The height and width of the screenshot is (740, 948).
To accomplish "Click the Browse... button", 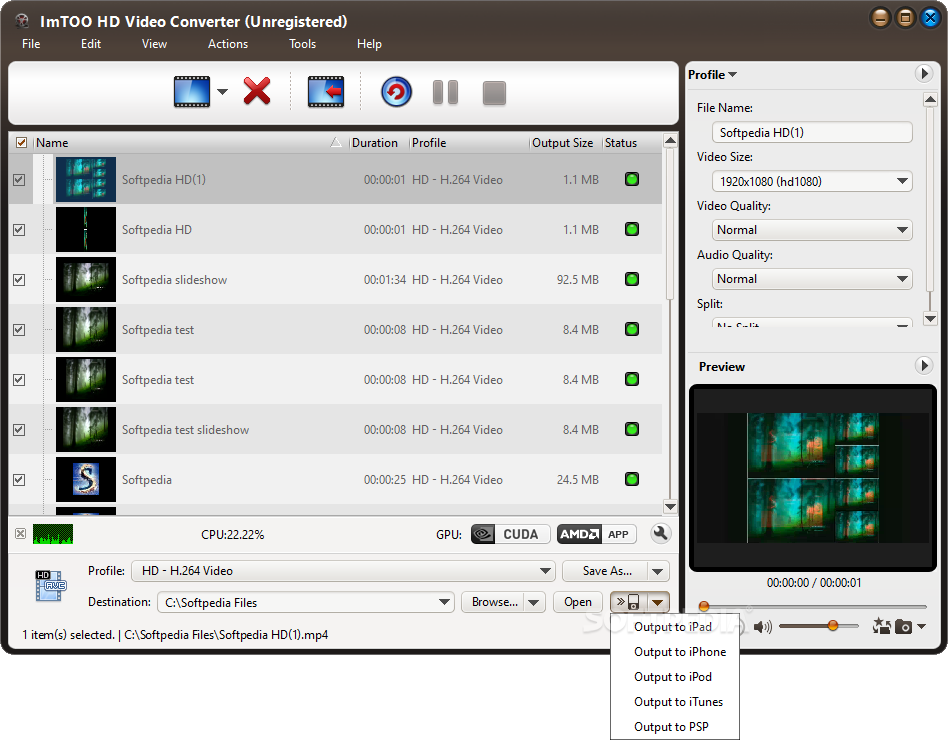I will click(x=493, y=602).
